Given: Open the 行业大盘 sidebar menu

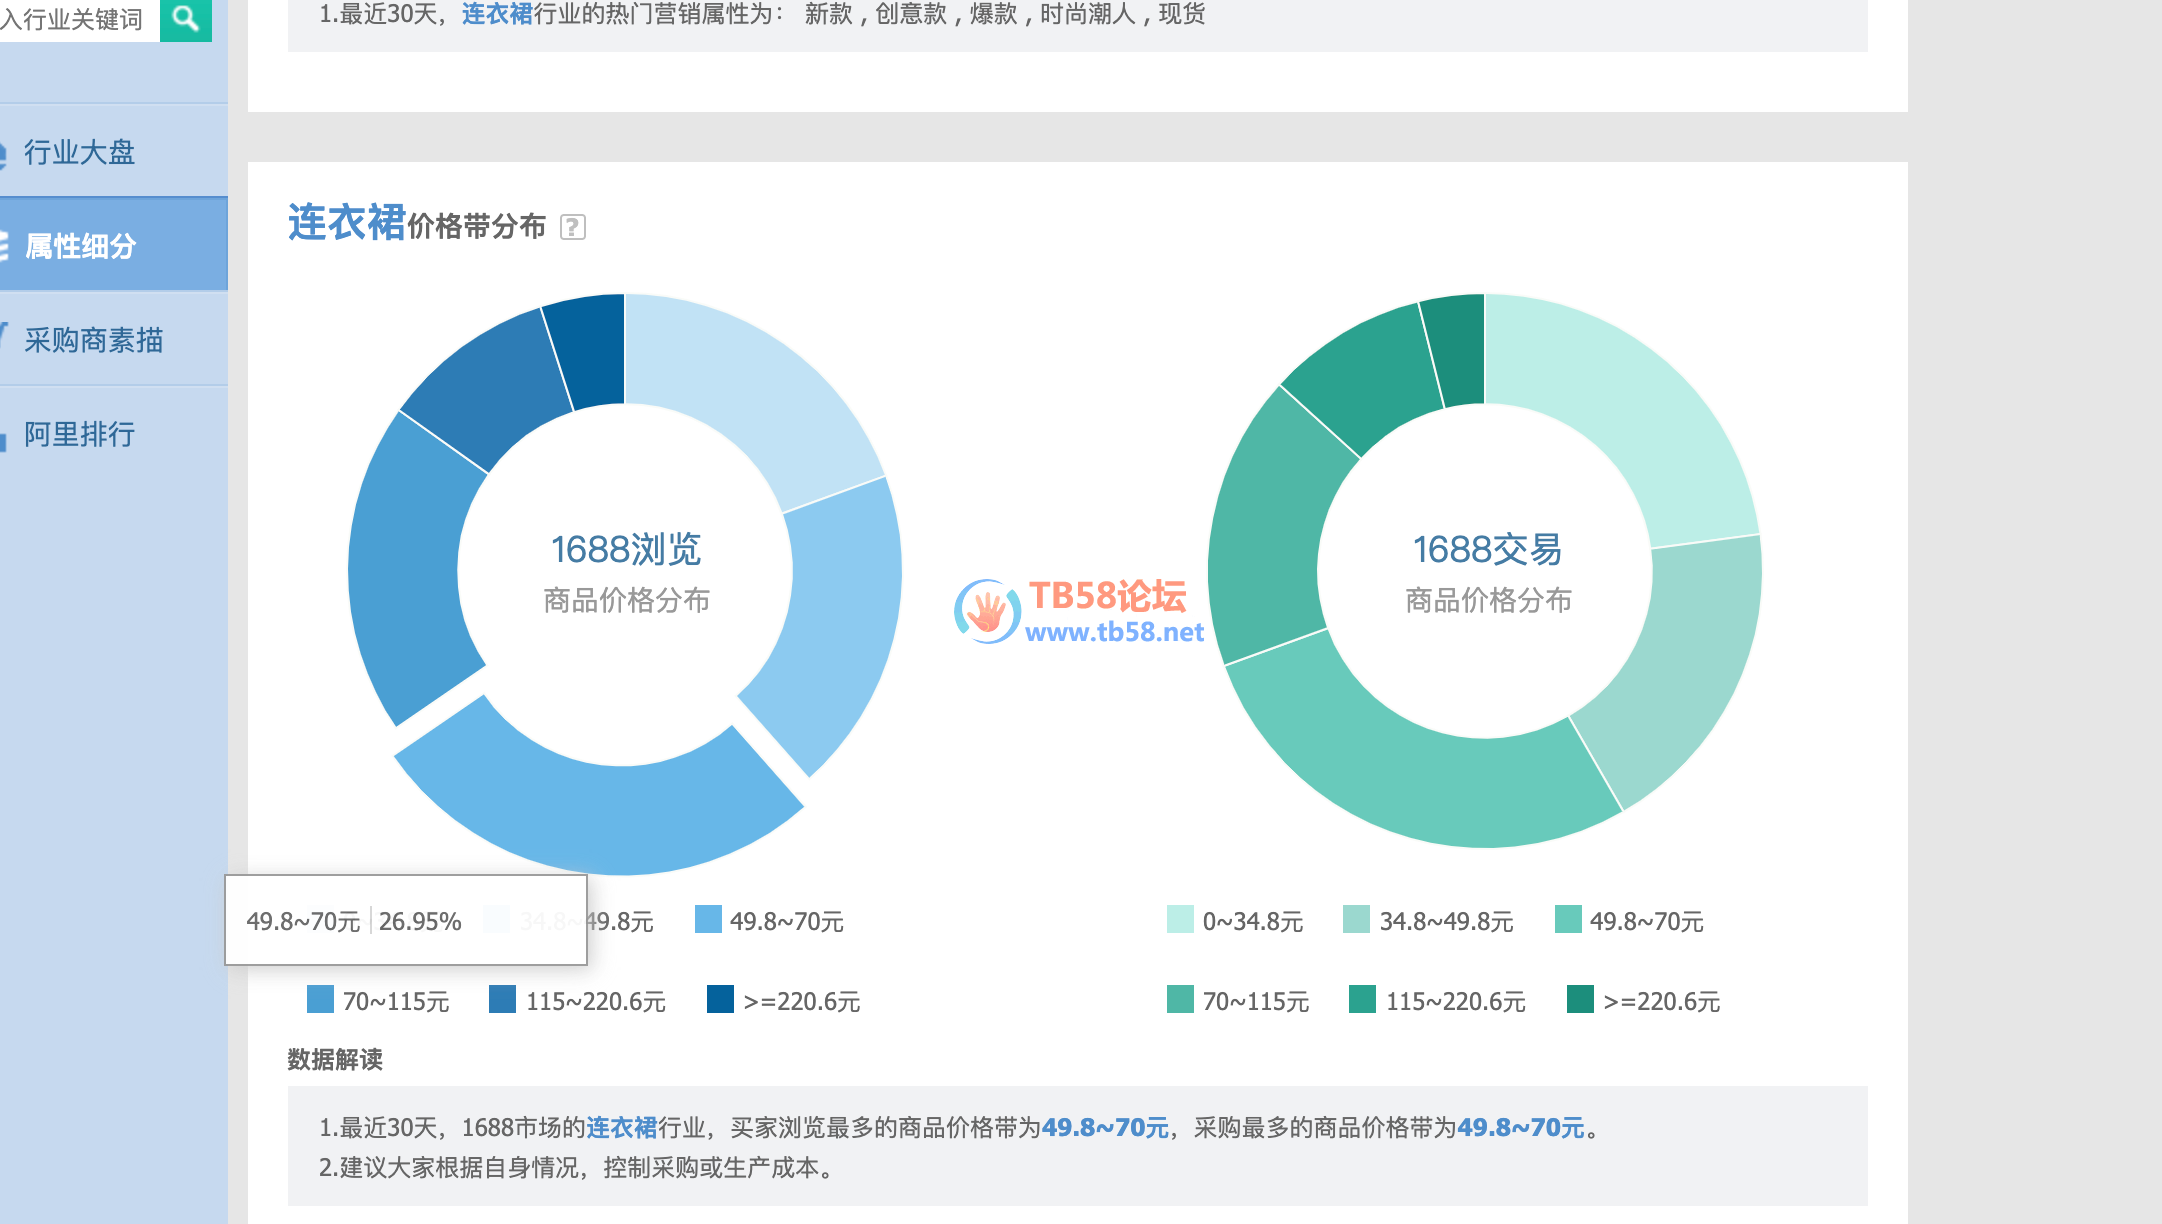Looking at the screenshot, I should pos(113,151).
